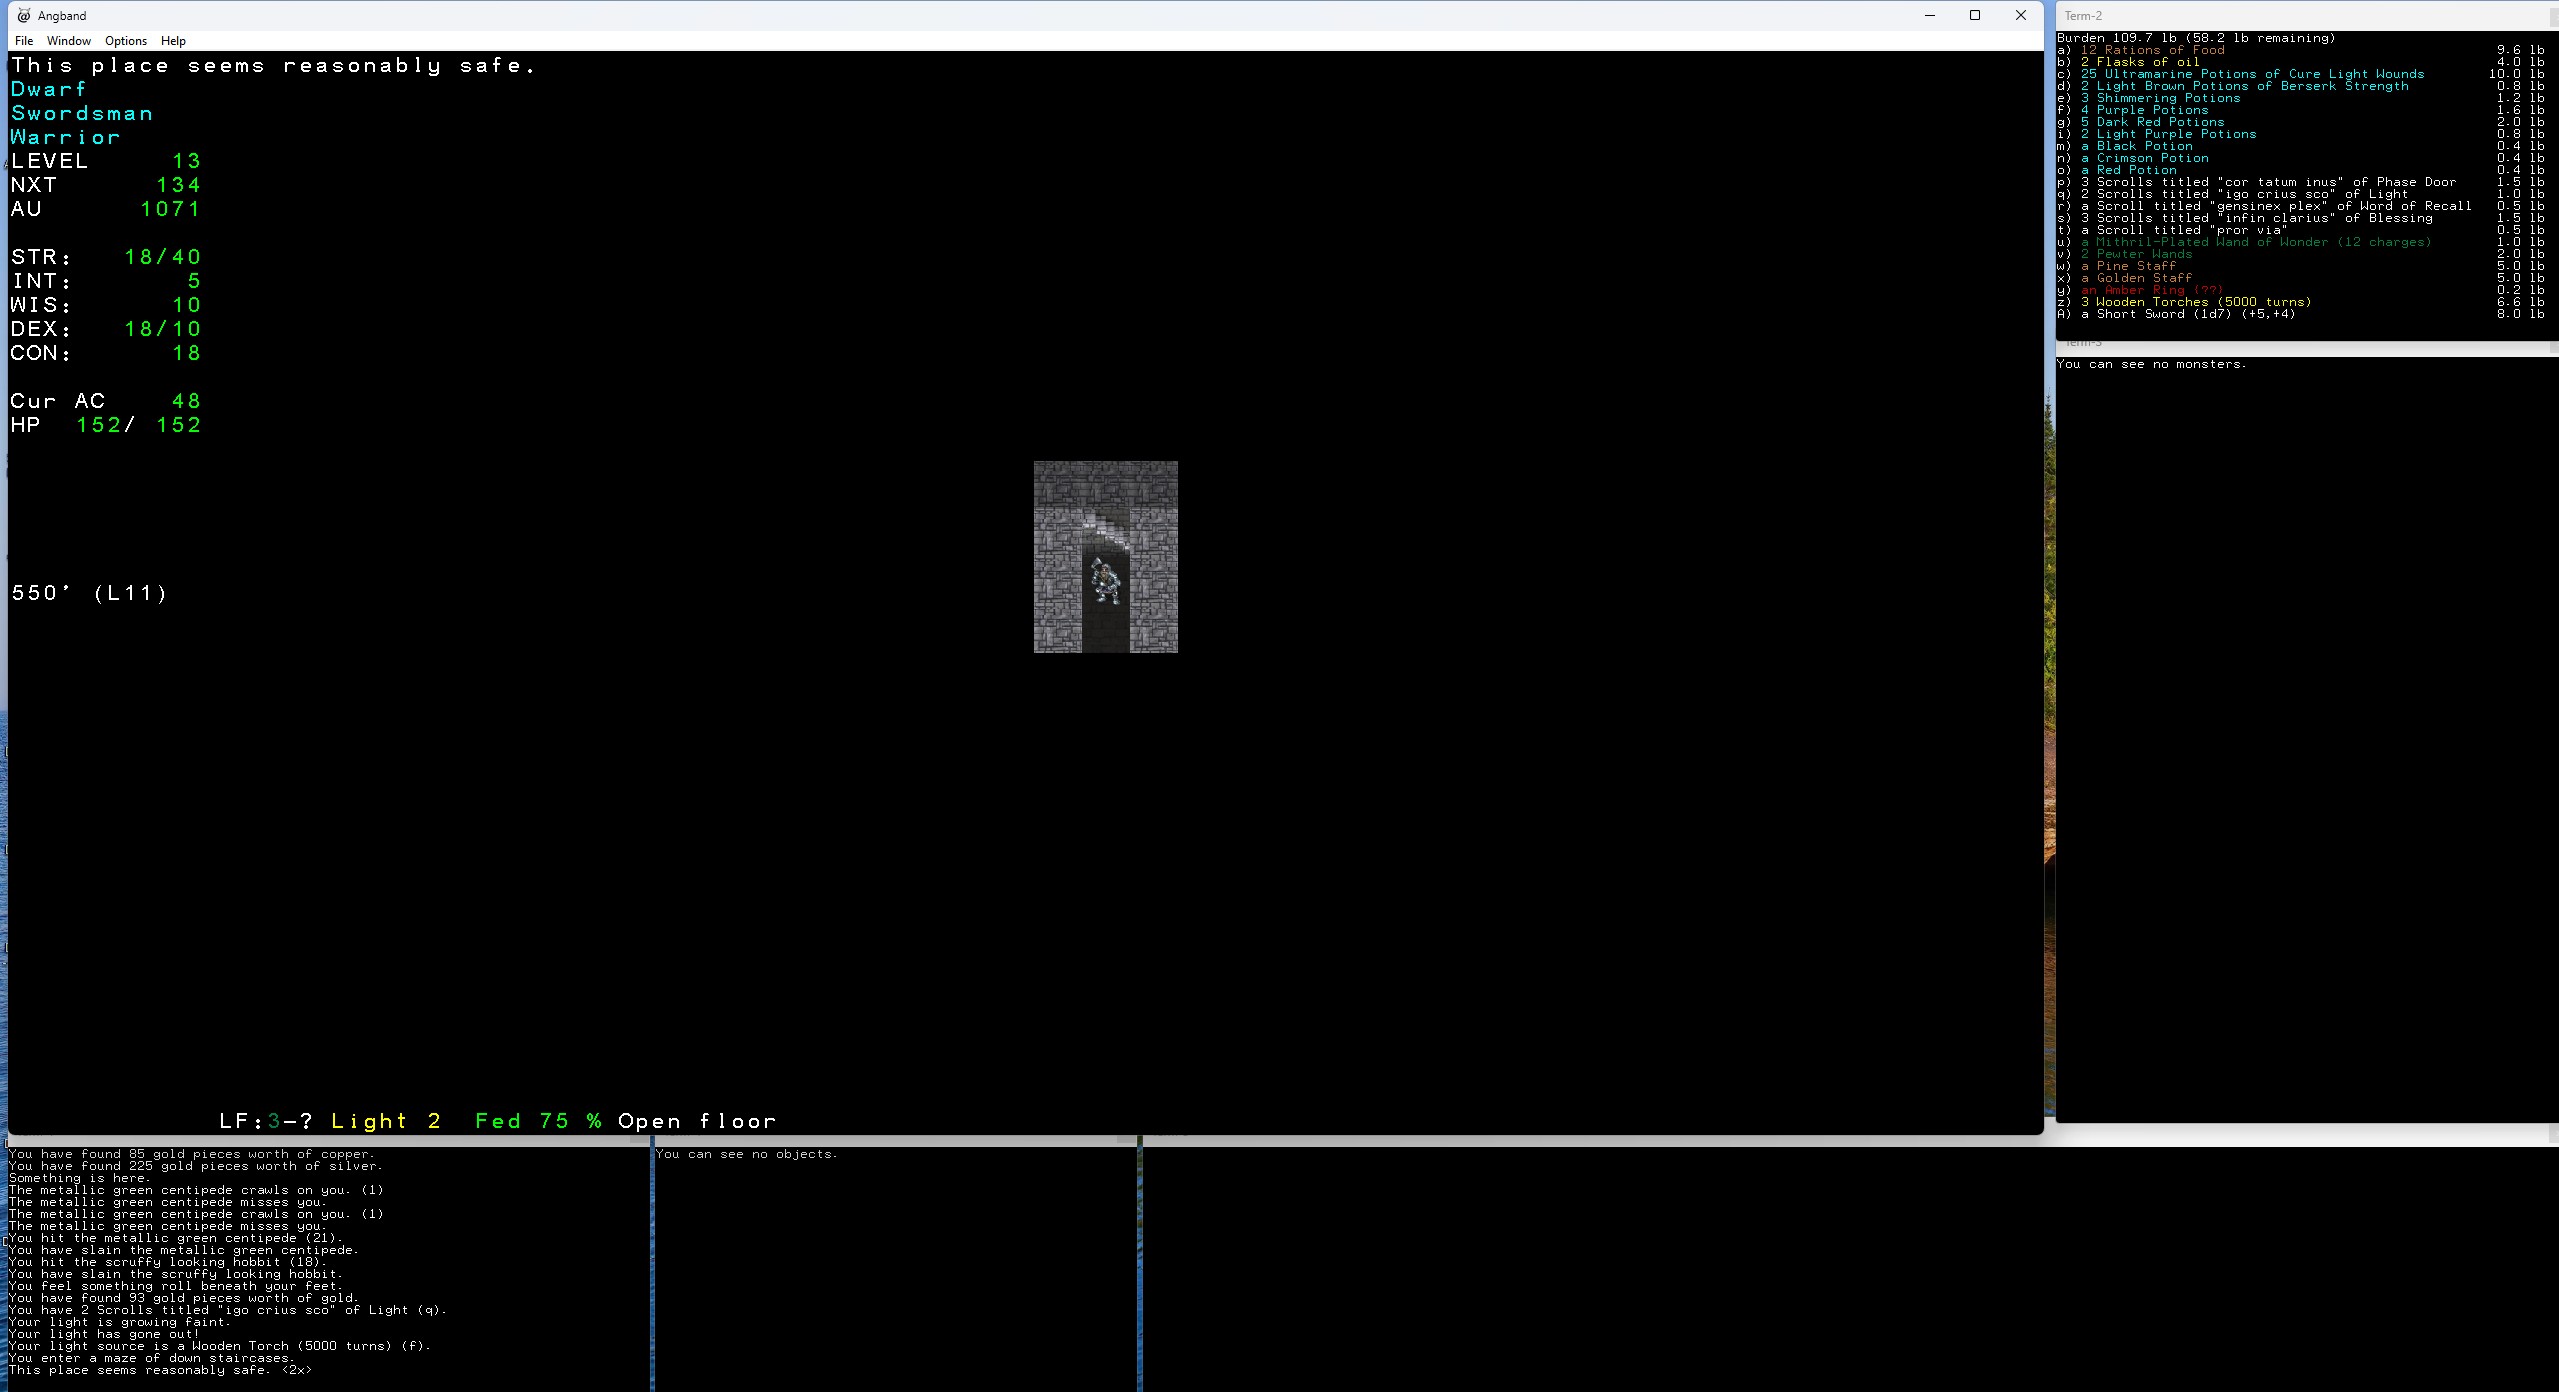Pick the Potions of Cure Light Wounds row
This screenshot has height=1392, width=2559.
[x=2301, y=74]
